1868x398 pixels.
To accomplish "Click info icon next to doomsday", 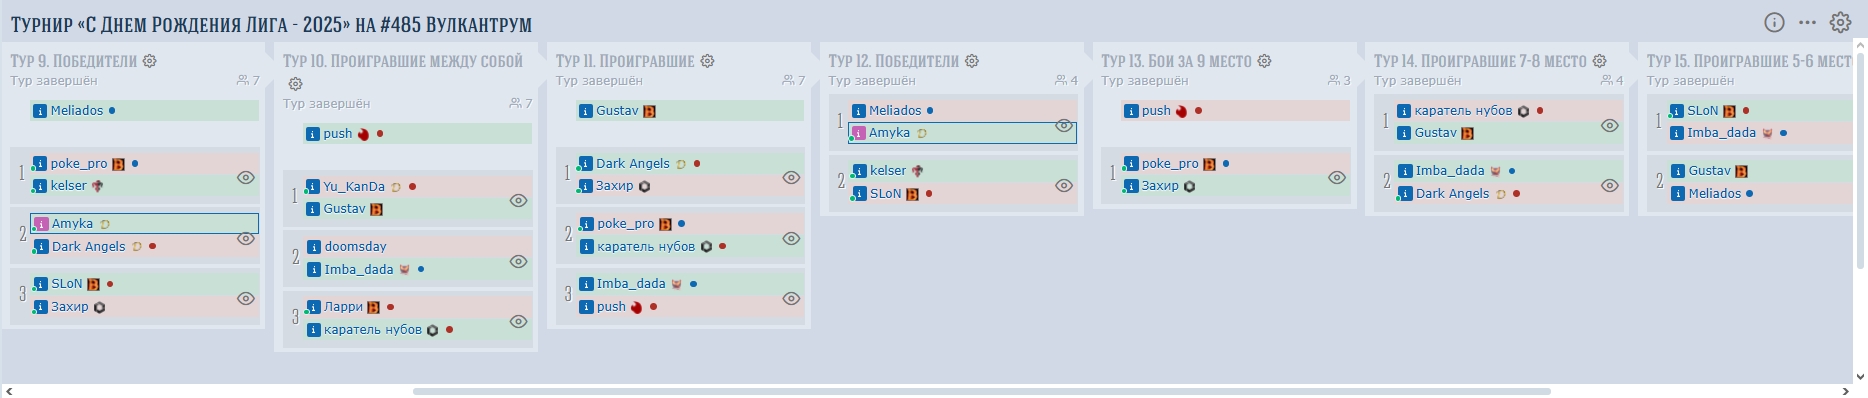I will click(314, 246).
